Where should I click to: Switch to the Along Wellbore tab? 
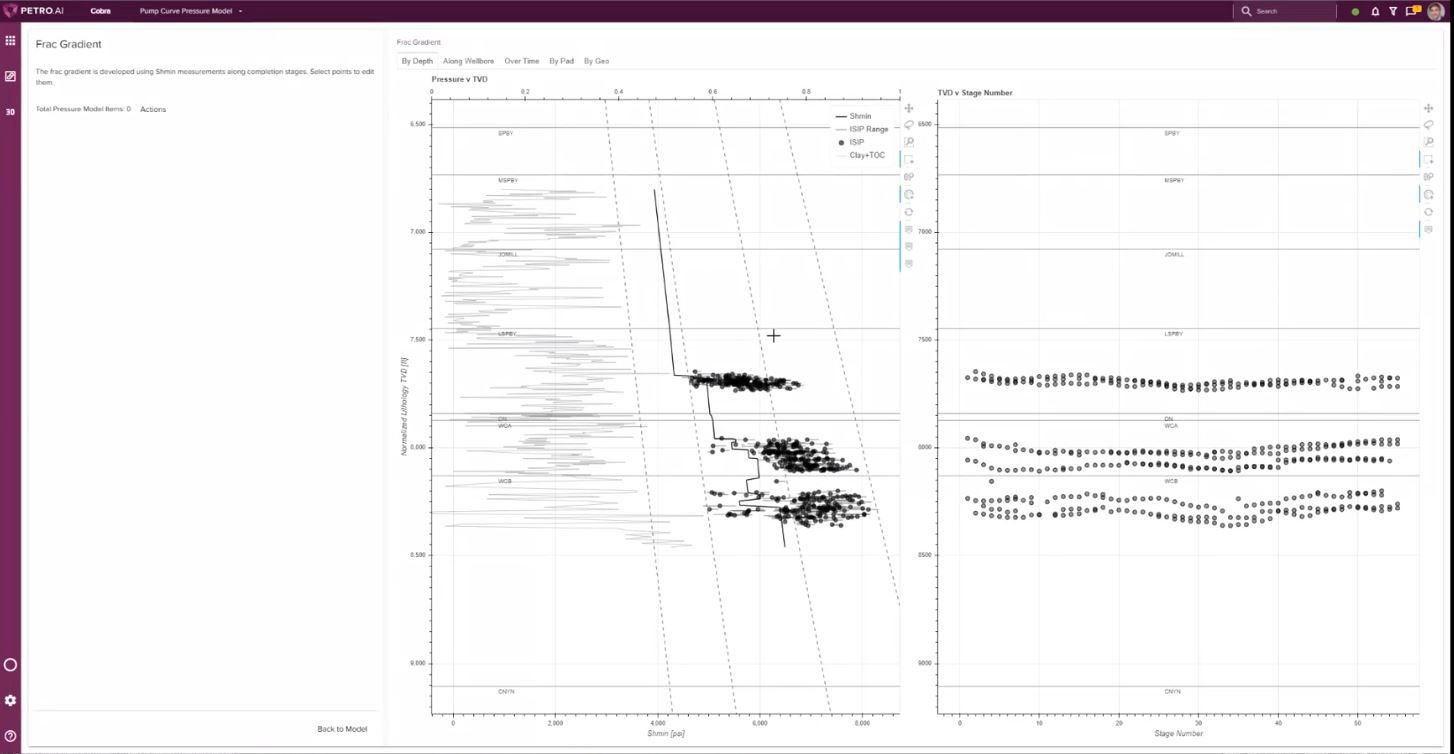pos(468,61)
